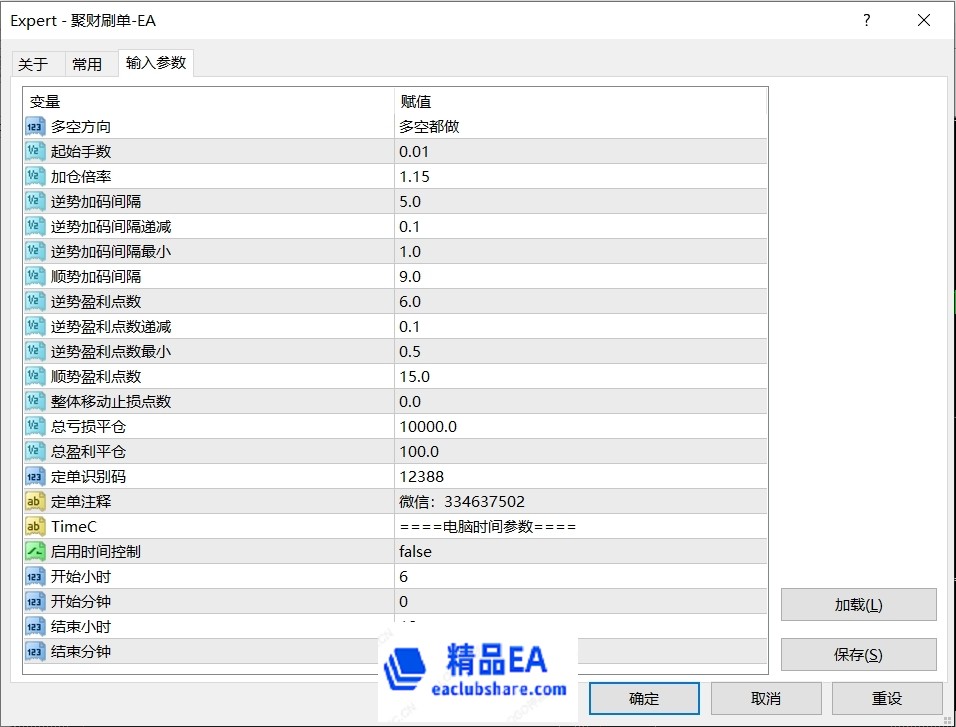Select the icon beside 总亏损平仓
Screen dimensions: 956x727
(35, 426)
